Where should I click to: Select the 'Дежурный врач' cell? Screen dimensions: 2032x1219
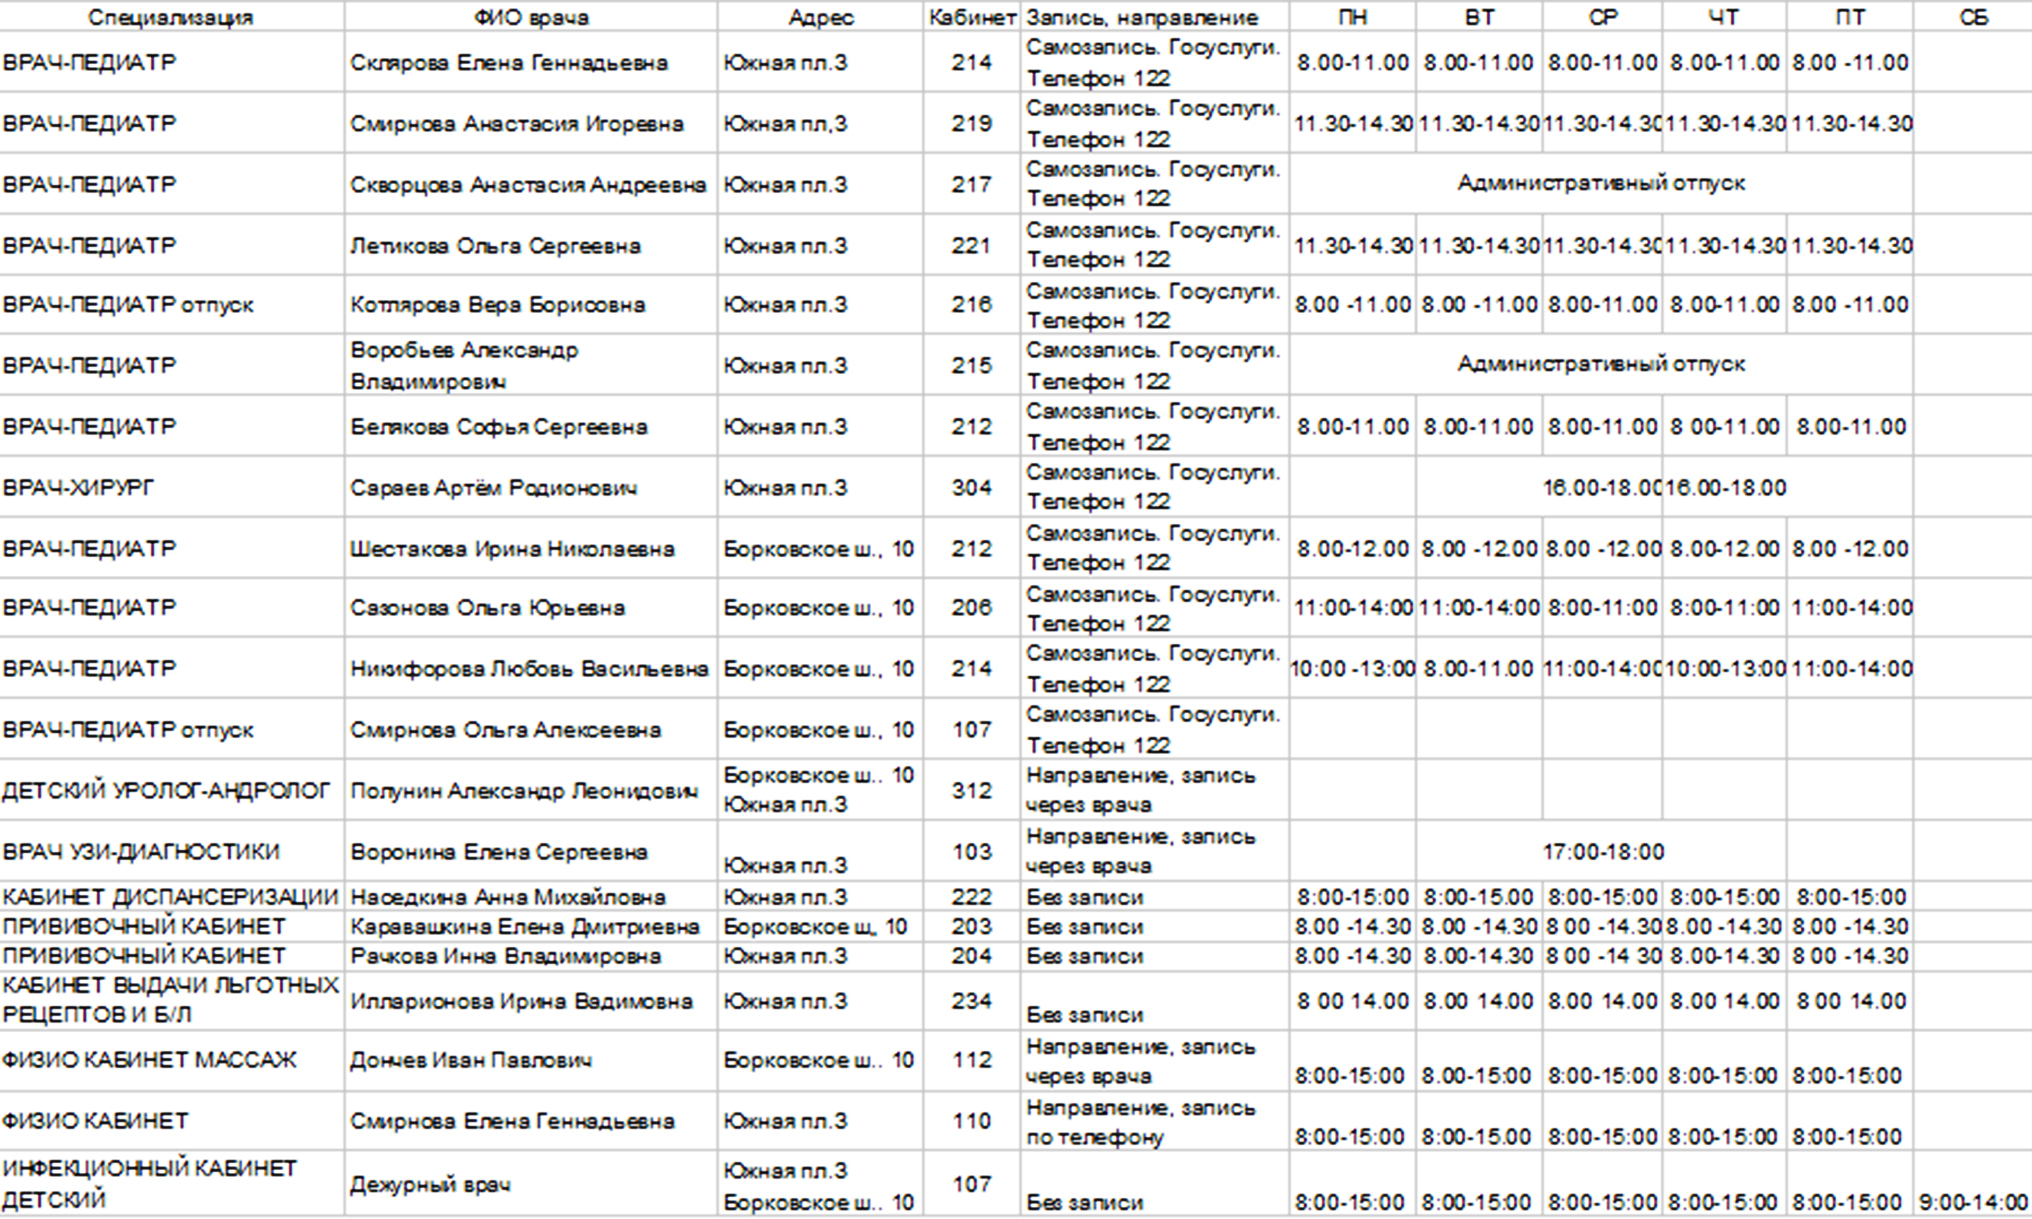click(x=431, y=1185)
